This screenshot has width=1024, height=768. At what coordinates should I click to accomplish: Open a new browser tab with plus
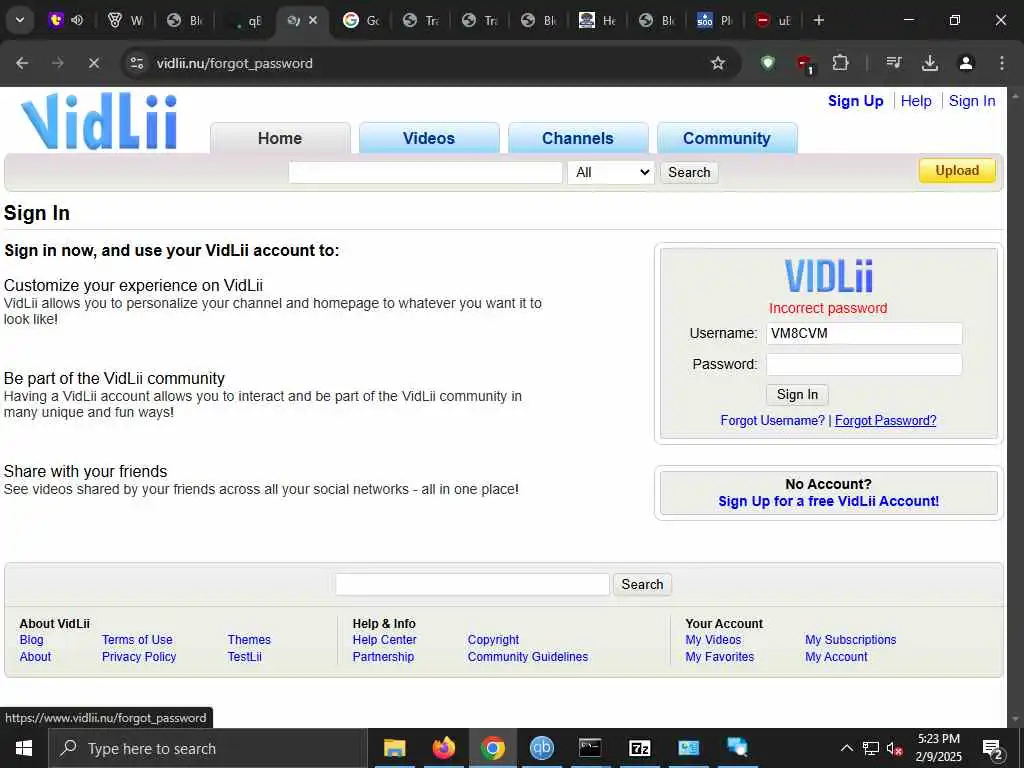(x=818, y=20)
